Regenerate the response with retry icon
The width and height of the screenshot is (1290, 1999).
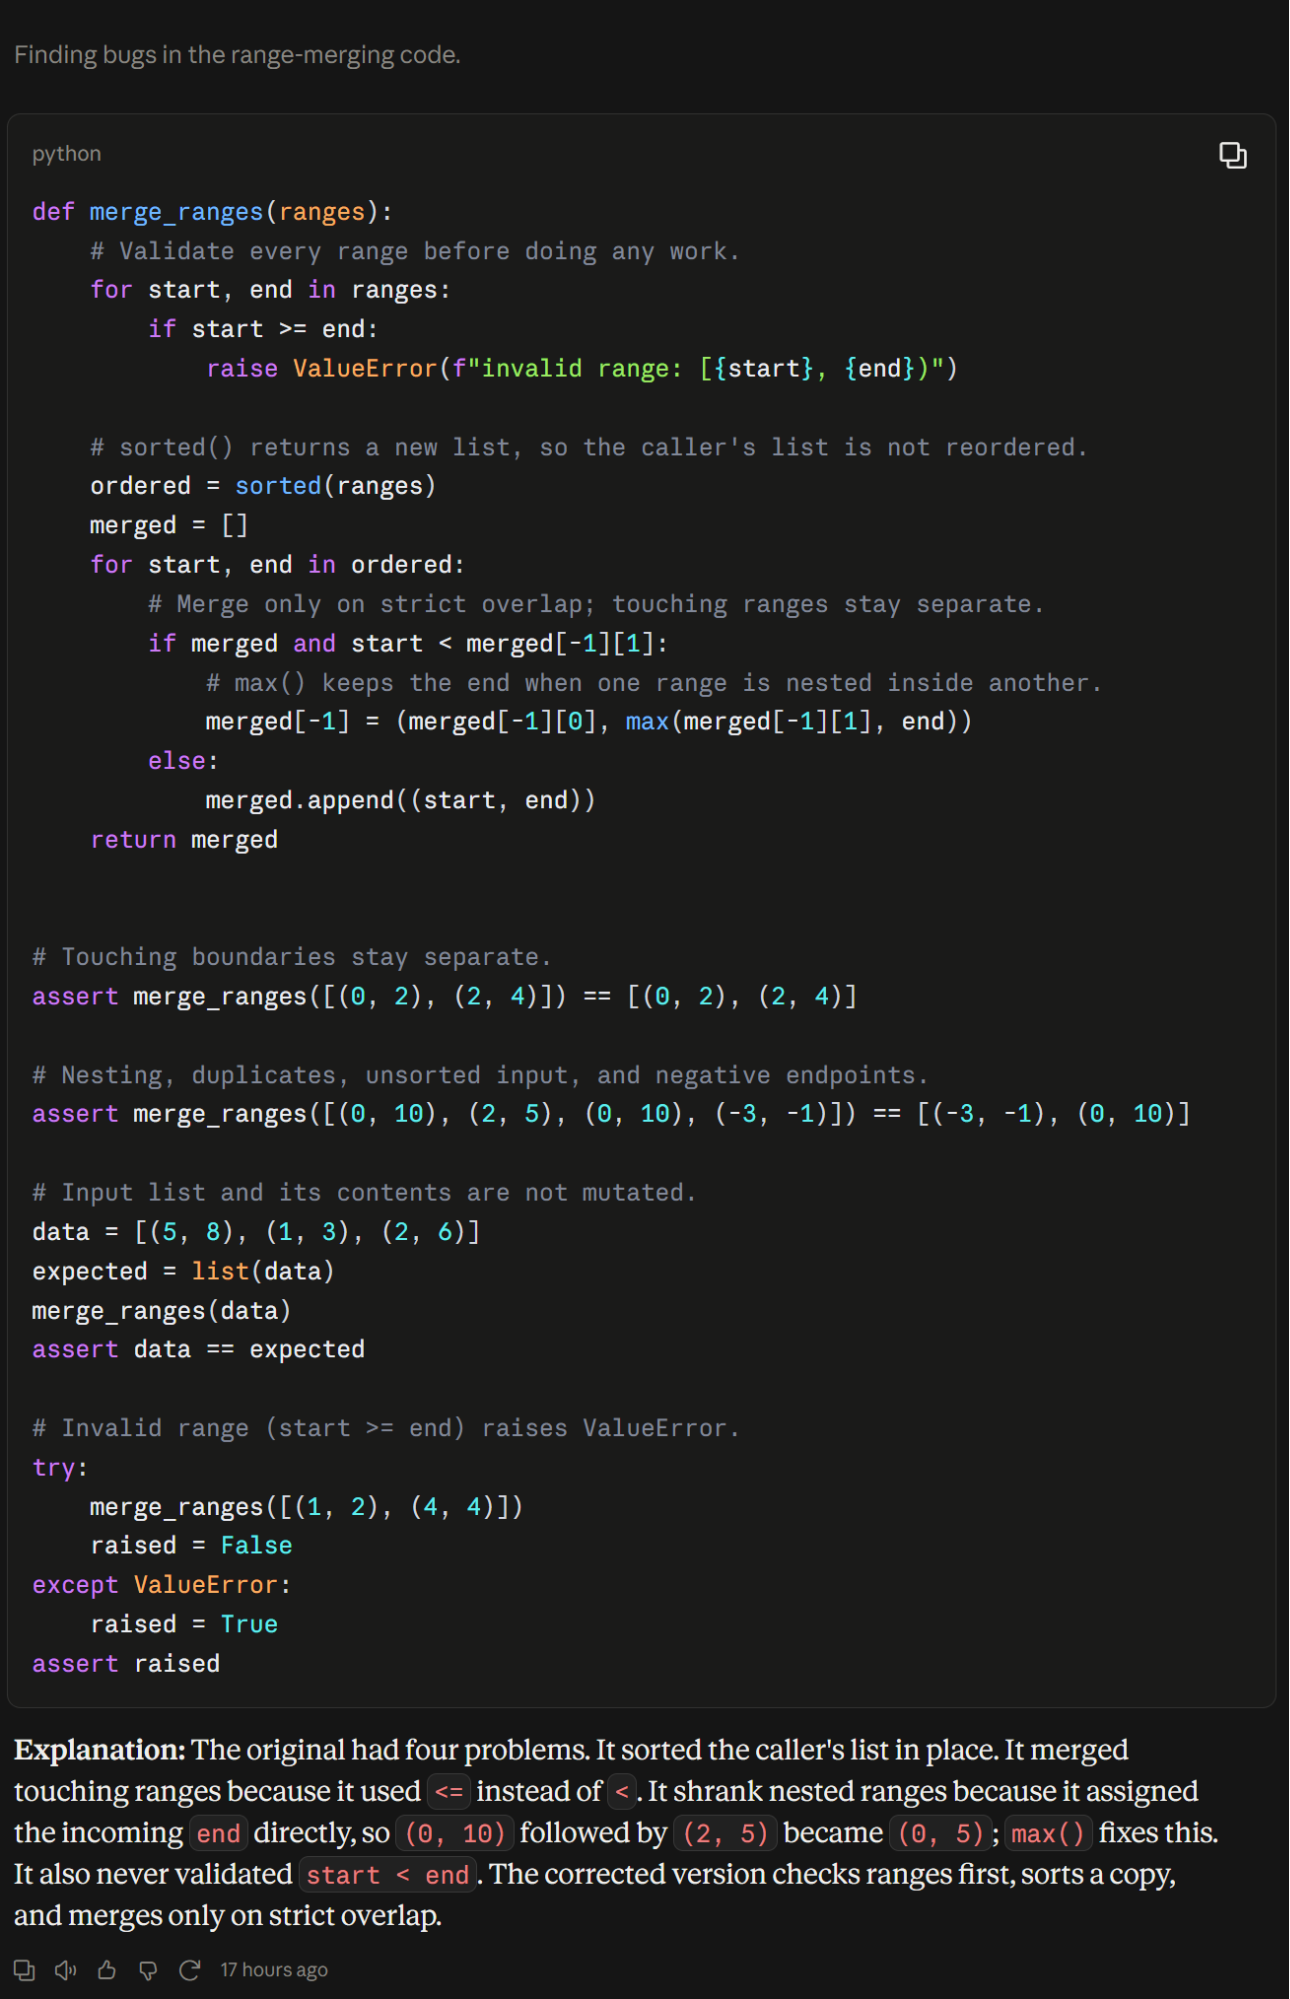(189, 1970)
